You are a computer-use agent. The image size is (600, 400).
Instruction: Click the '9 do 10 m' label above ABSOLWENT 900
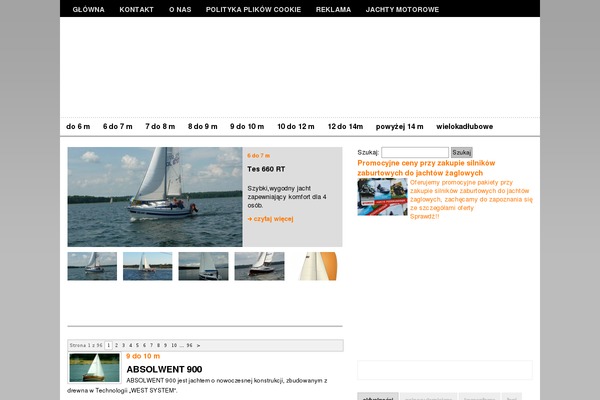coord(143,356)
